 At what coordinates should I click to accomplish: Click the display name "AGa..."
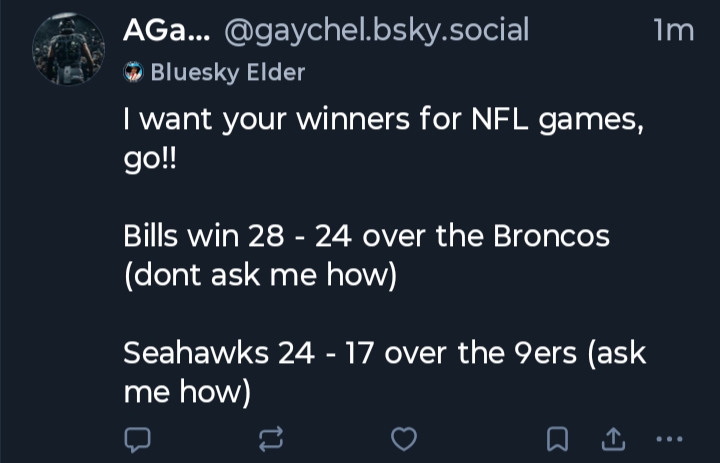click(166, 31)
